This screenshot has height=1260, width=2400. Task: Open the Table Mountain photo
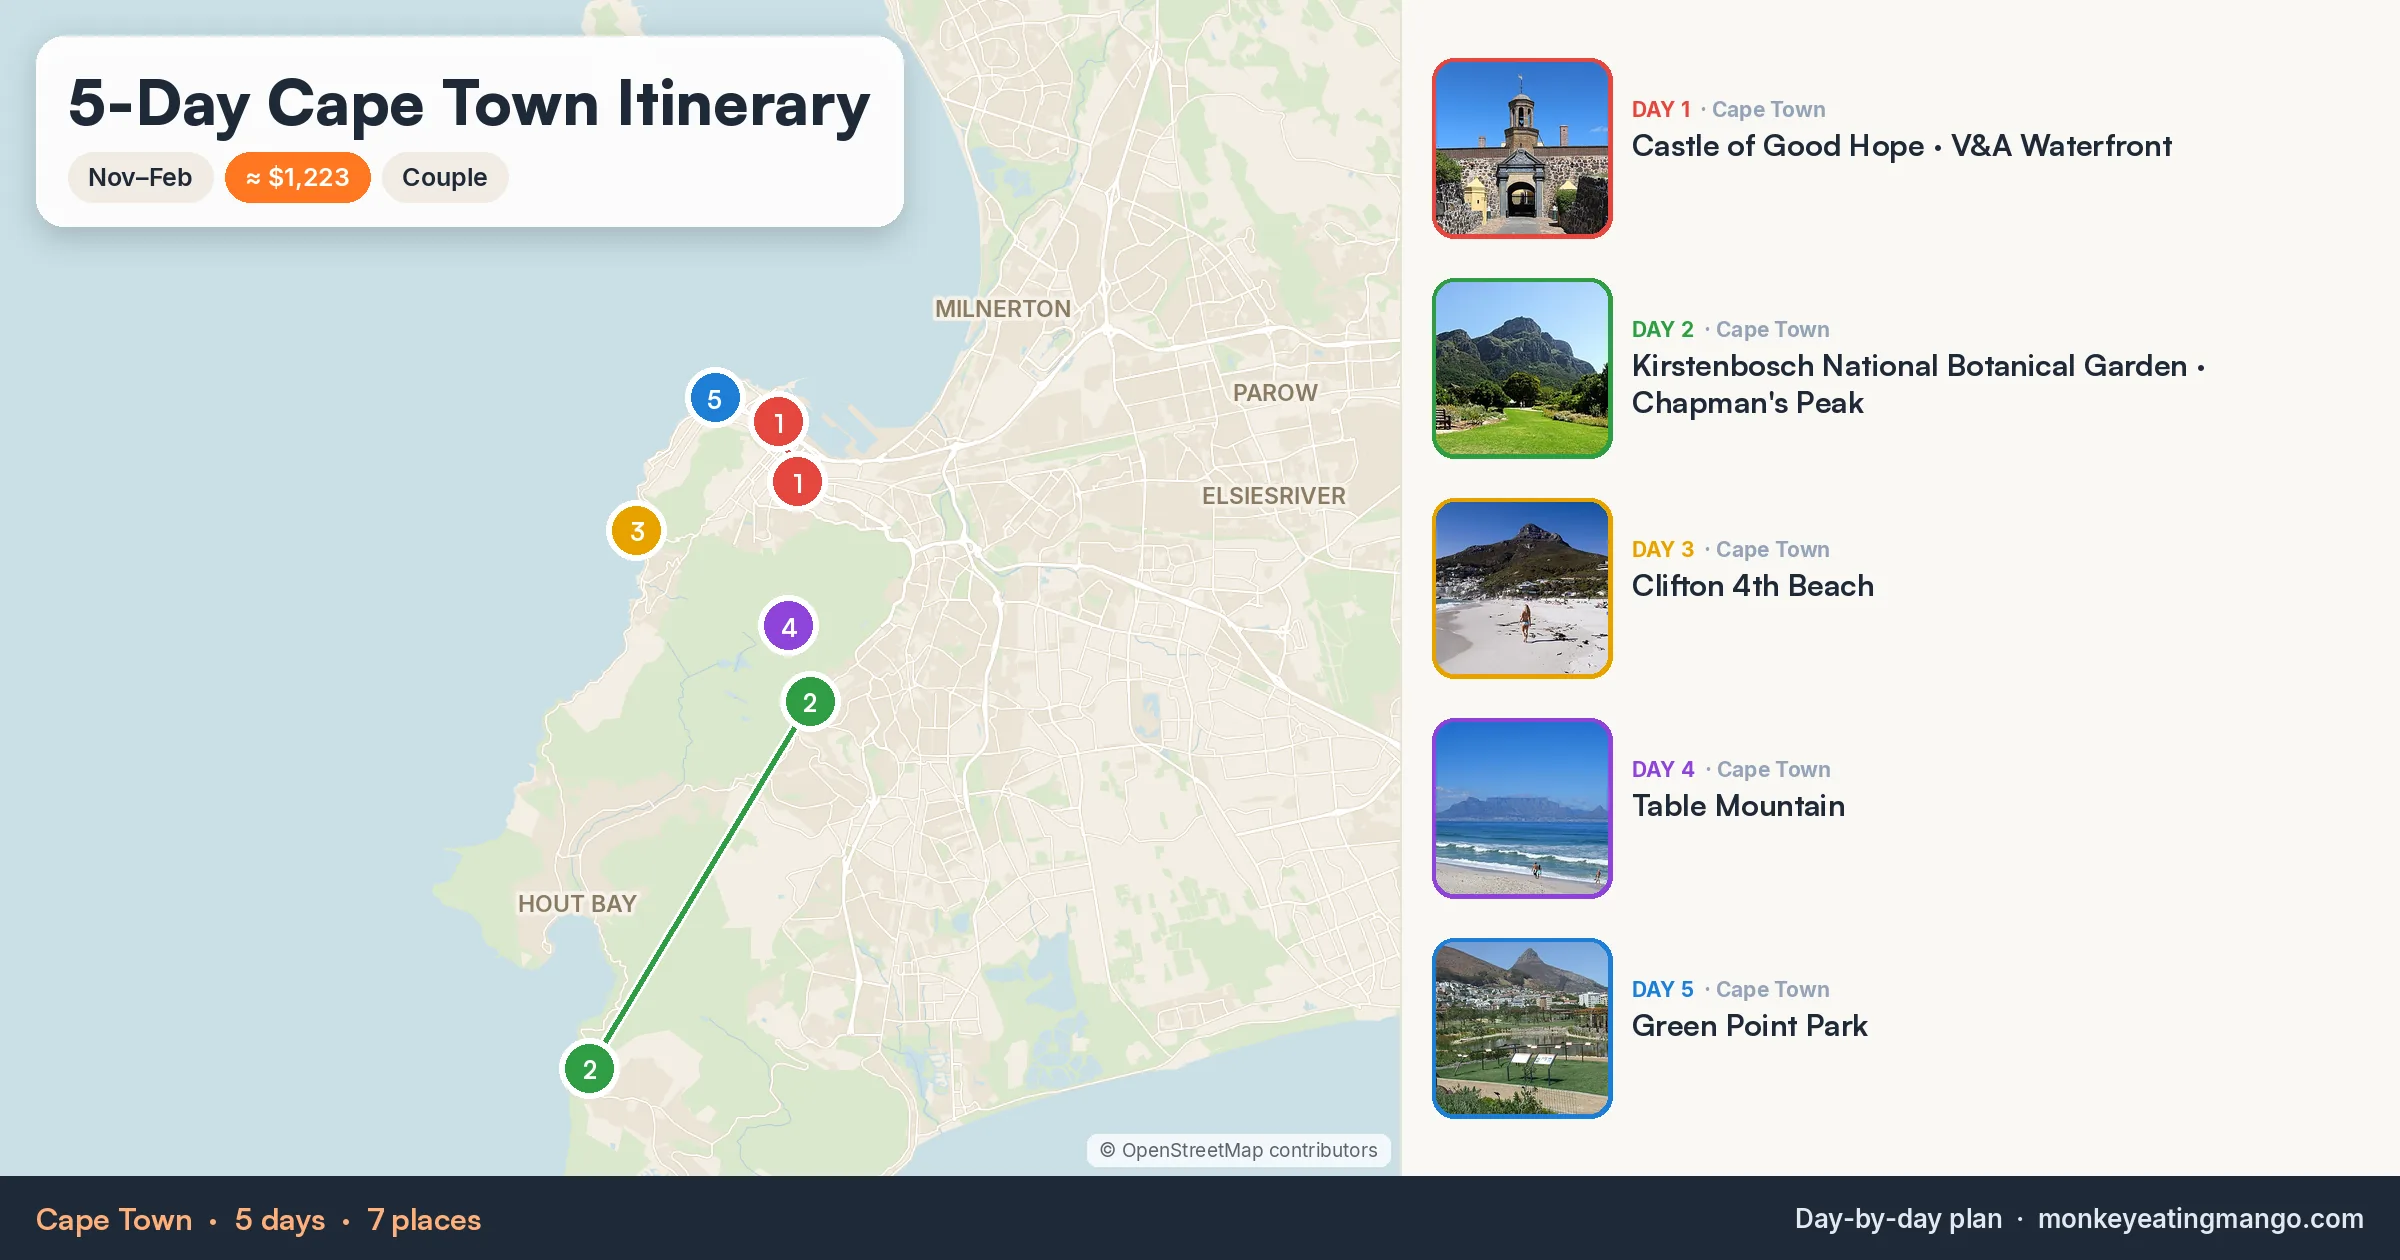[1522, 808]
